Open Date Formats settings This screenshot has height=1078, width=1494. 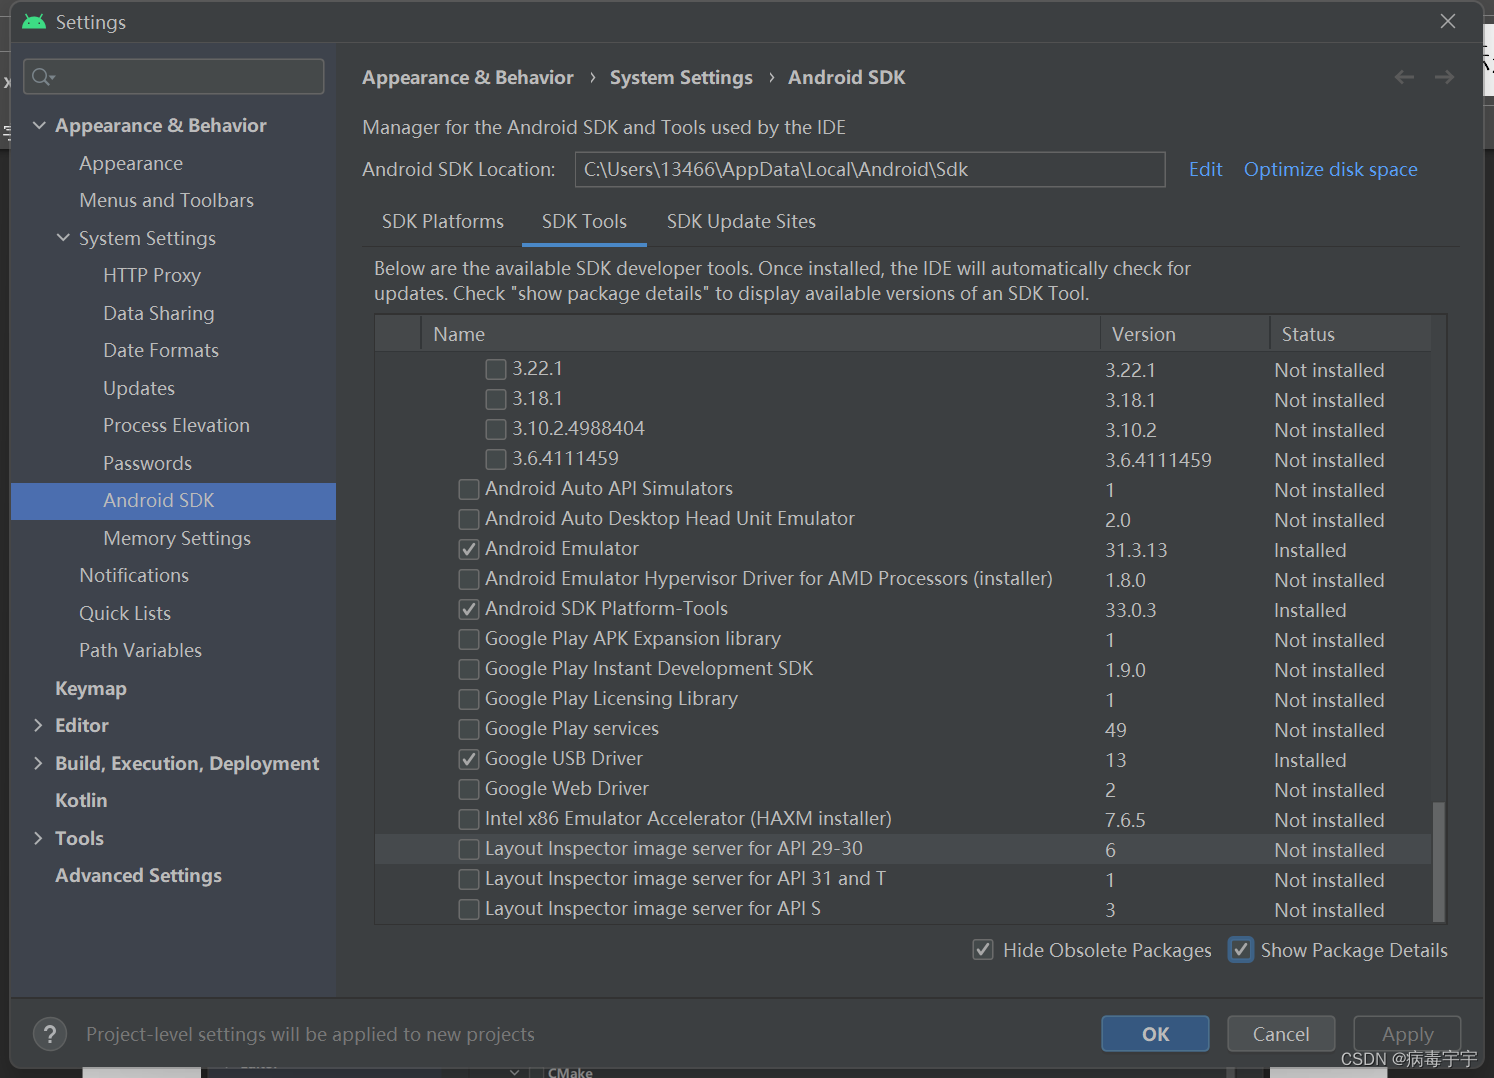click(161, 350)
